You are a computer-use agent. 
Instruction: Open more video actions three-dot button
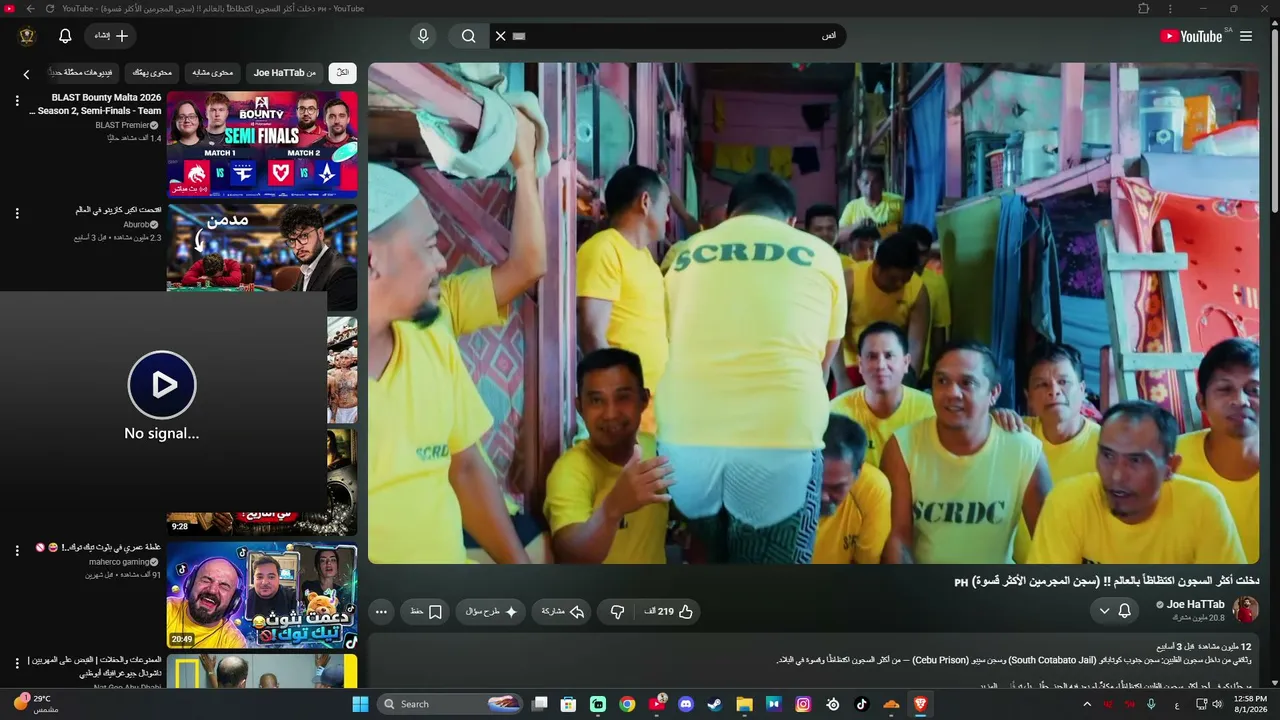point(381,611)
